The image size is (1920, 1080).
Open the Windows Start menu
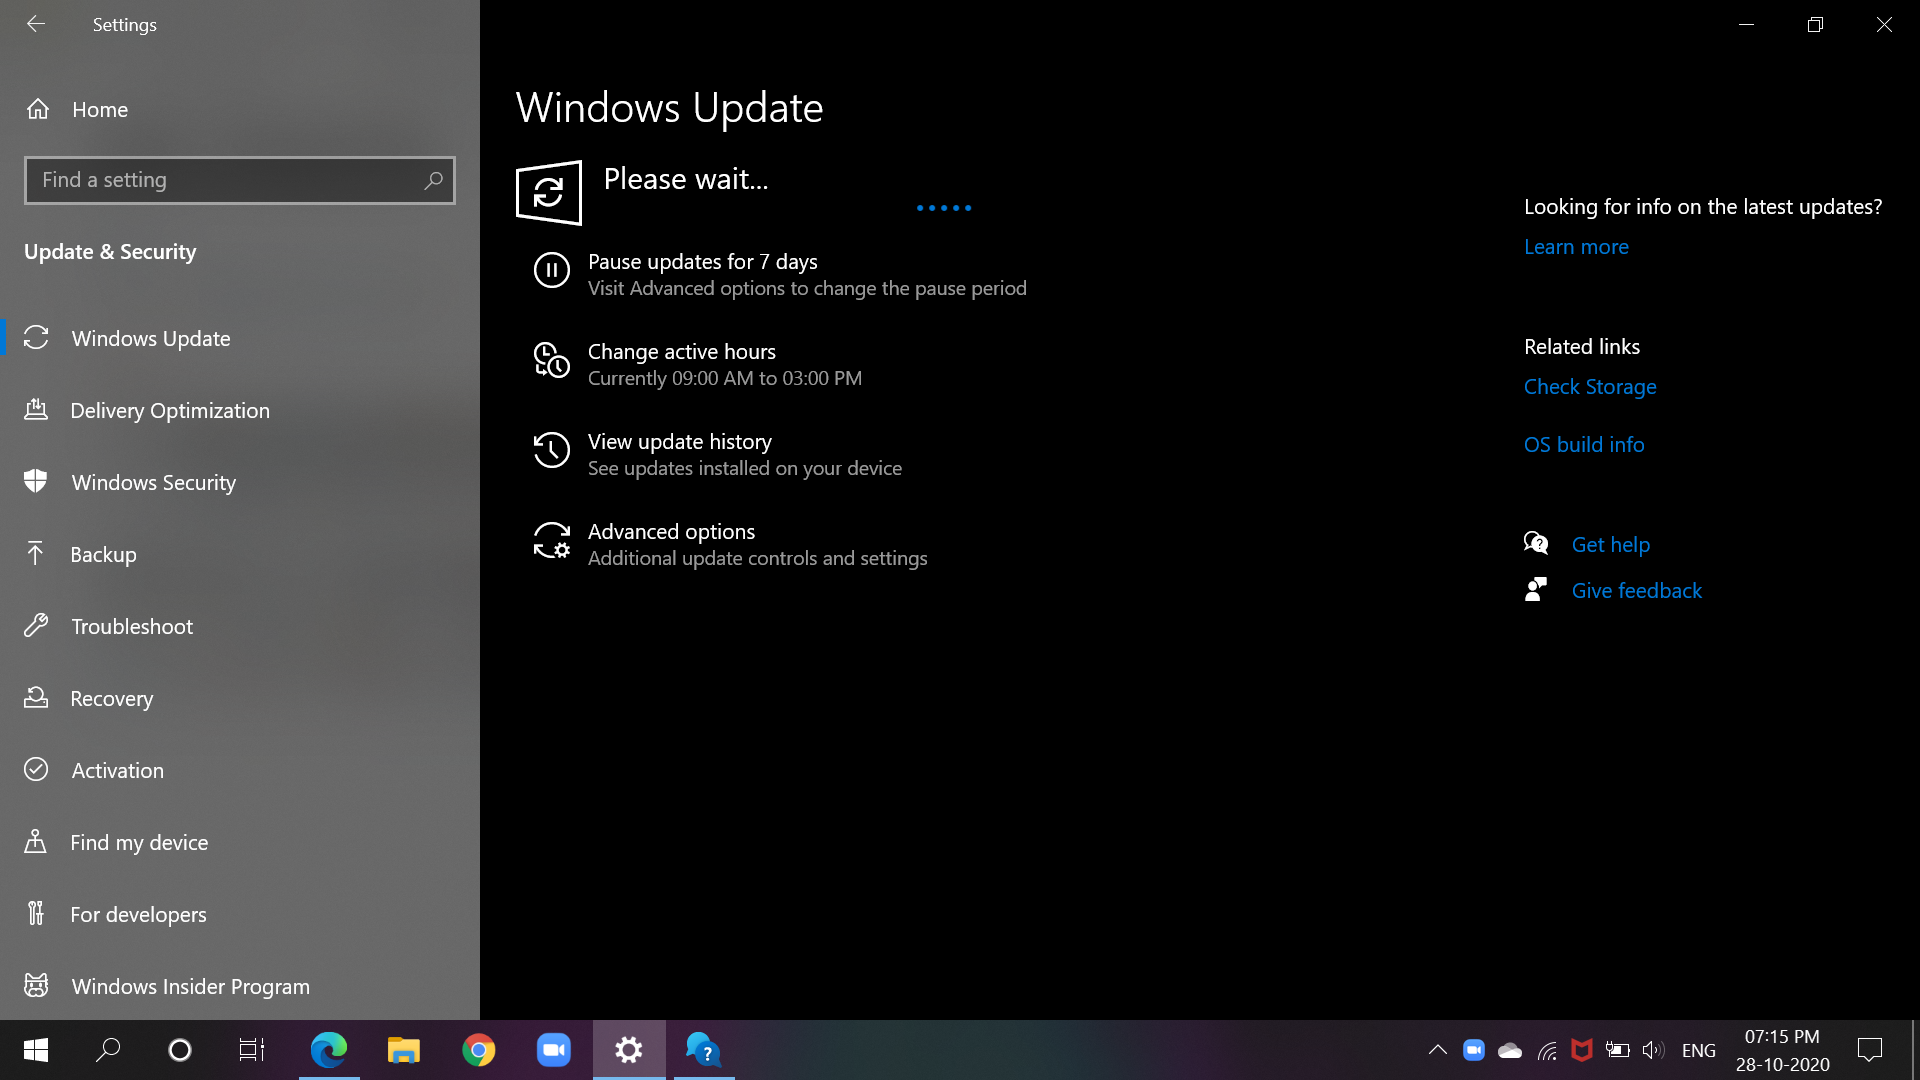[36, 1050]
